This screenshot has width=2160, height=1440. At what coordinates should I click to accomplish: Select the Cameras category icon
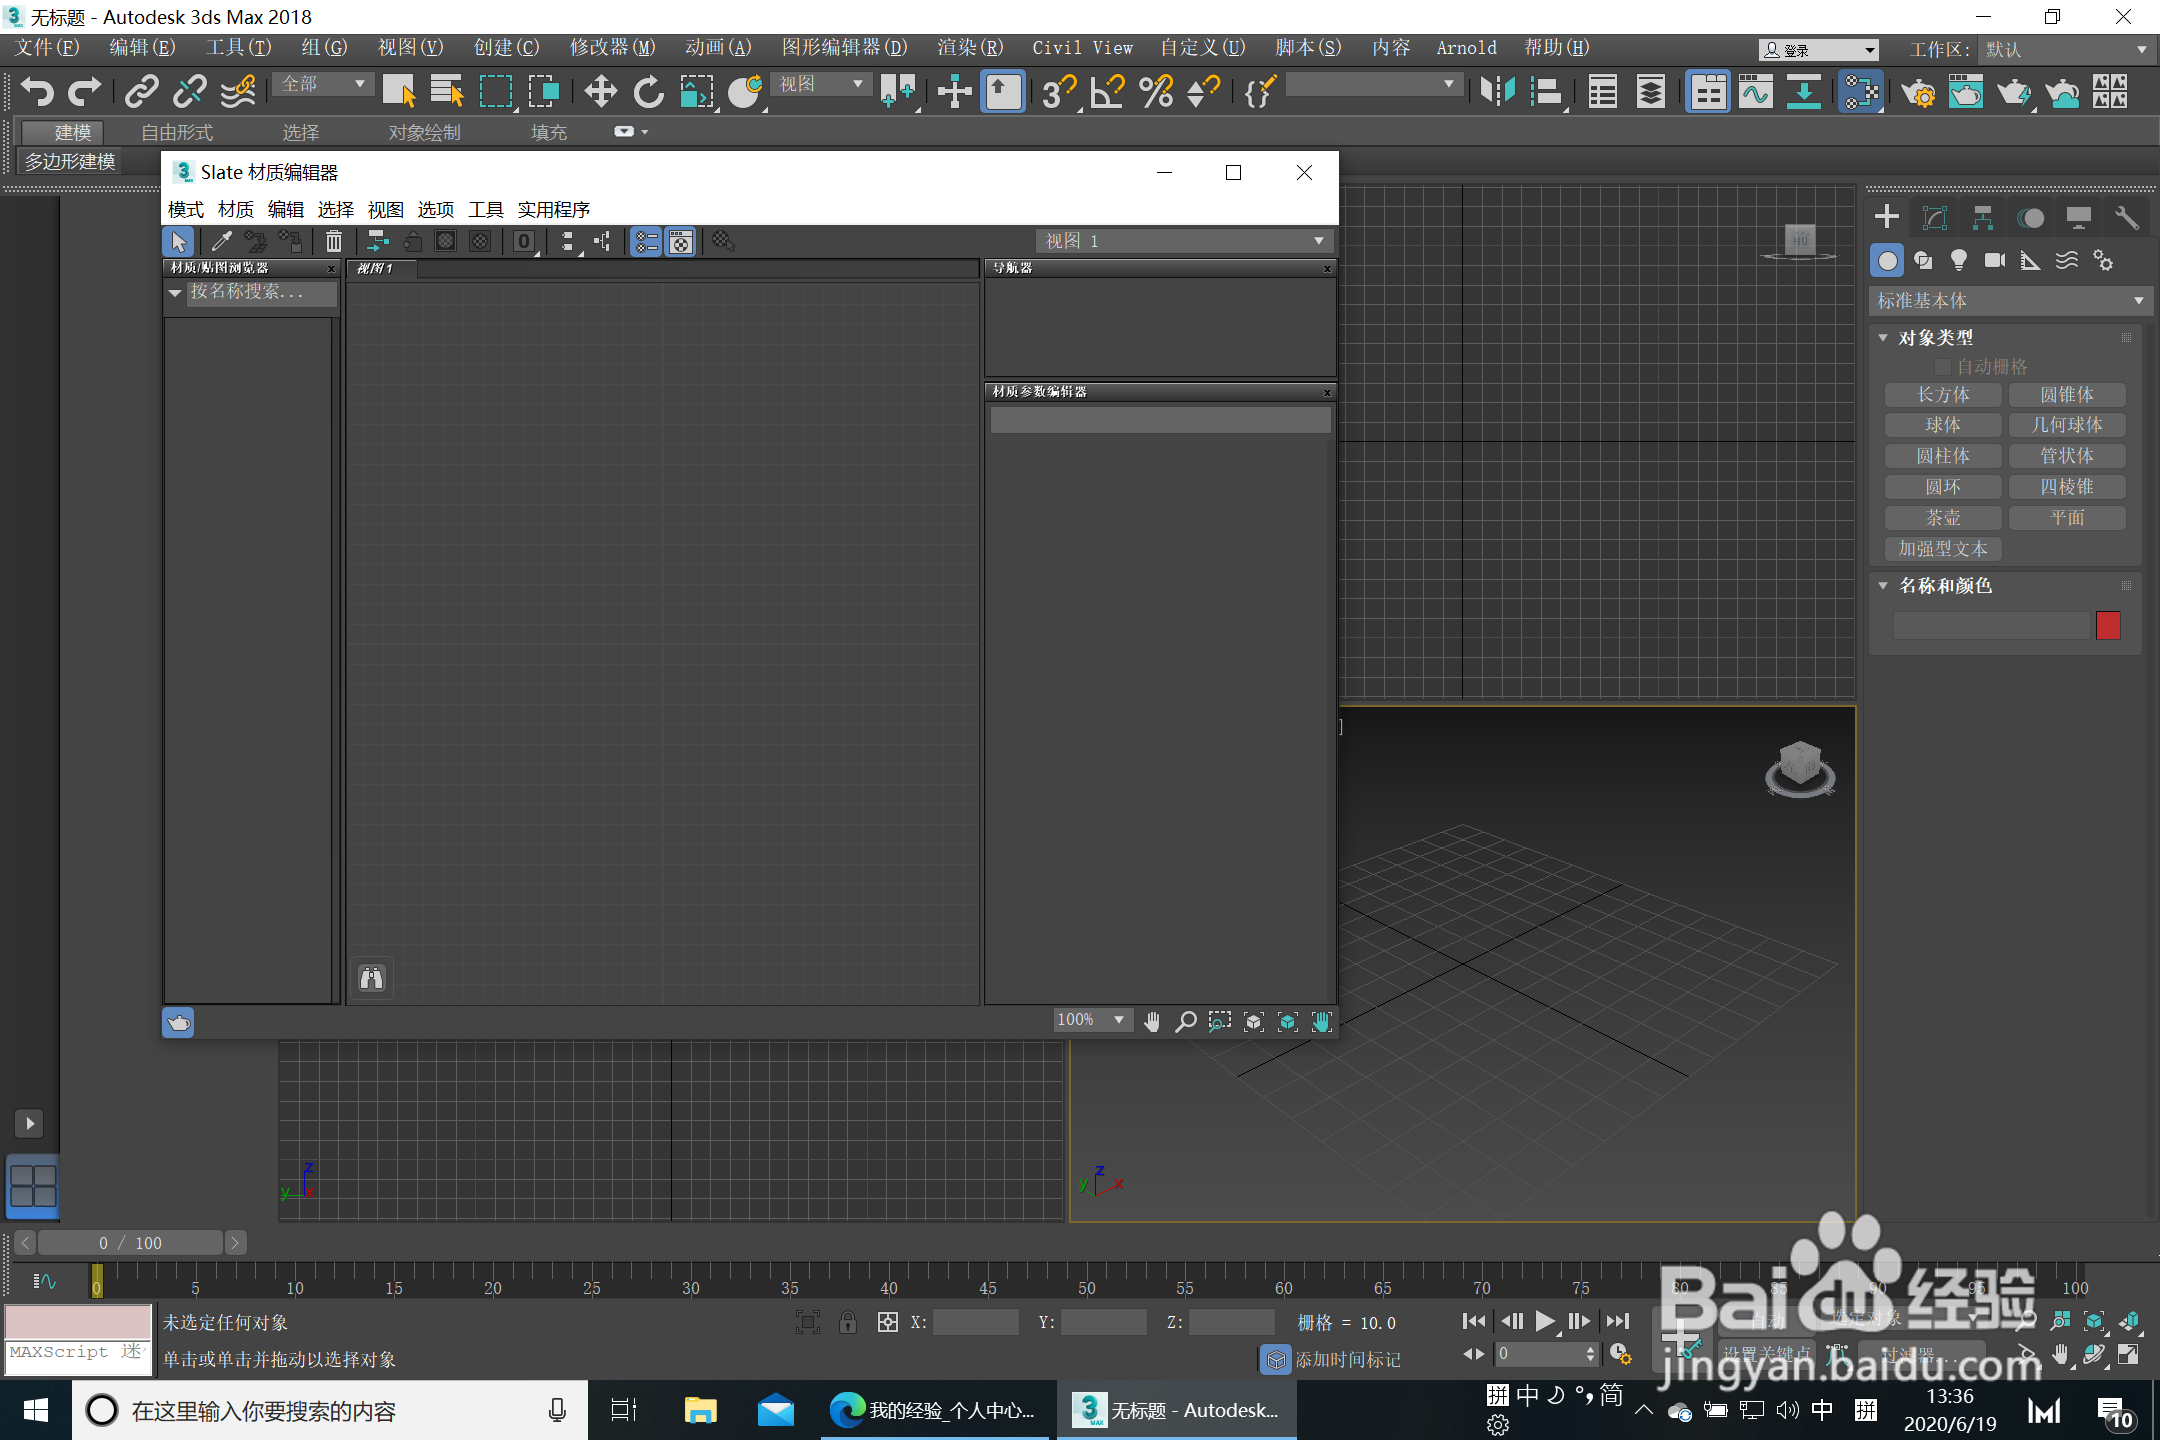(1995, 261)
